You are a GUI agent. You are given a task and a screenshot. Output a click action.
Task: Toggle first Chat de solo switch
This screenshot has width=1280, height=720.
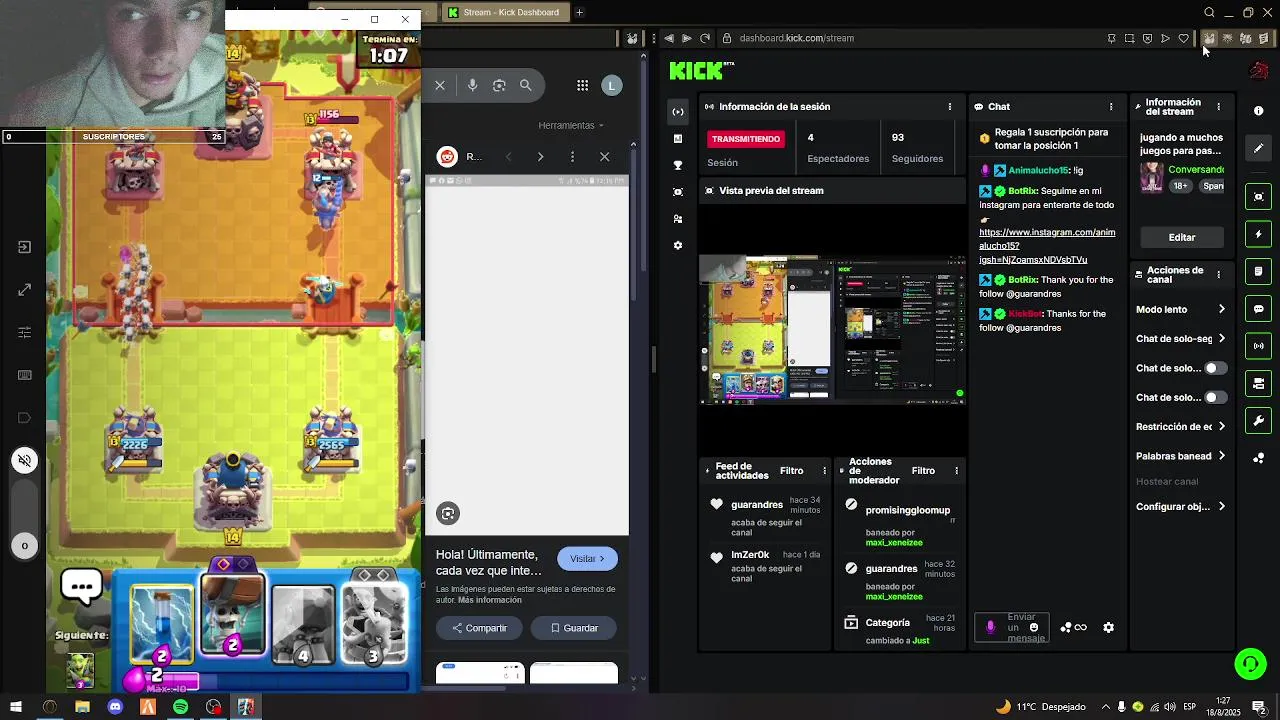[1215, 368]
